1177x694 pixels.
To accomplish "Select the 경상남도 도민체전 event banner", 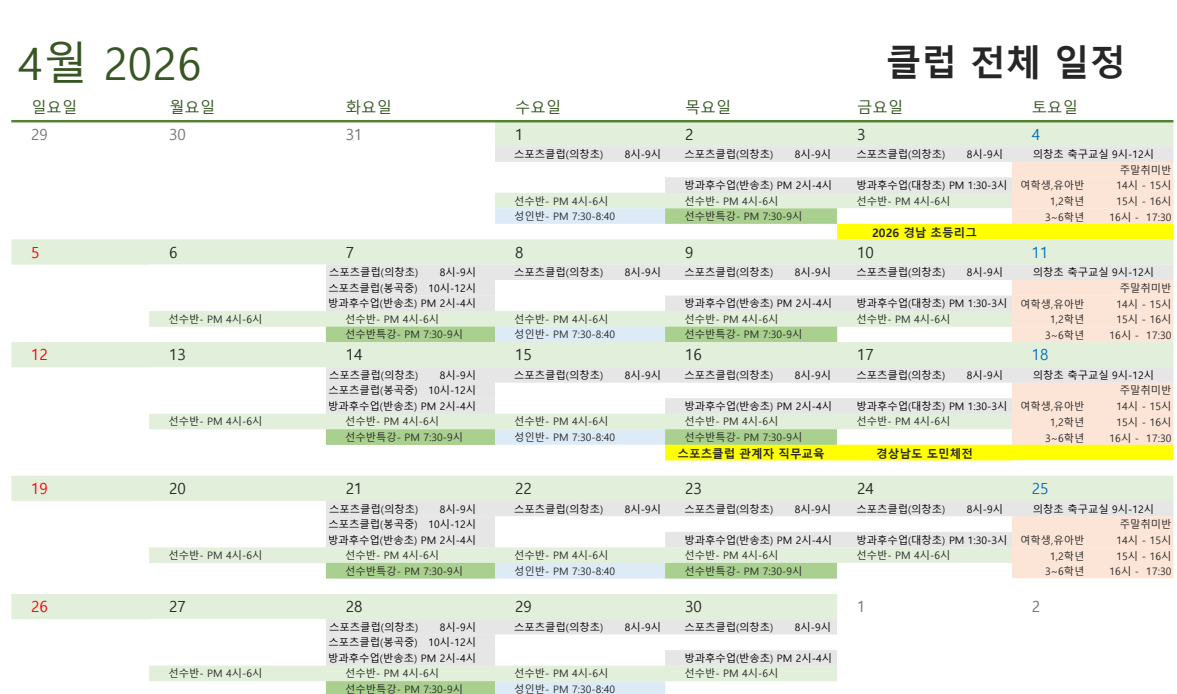I will [x=923, y=453].
